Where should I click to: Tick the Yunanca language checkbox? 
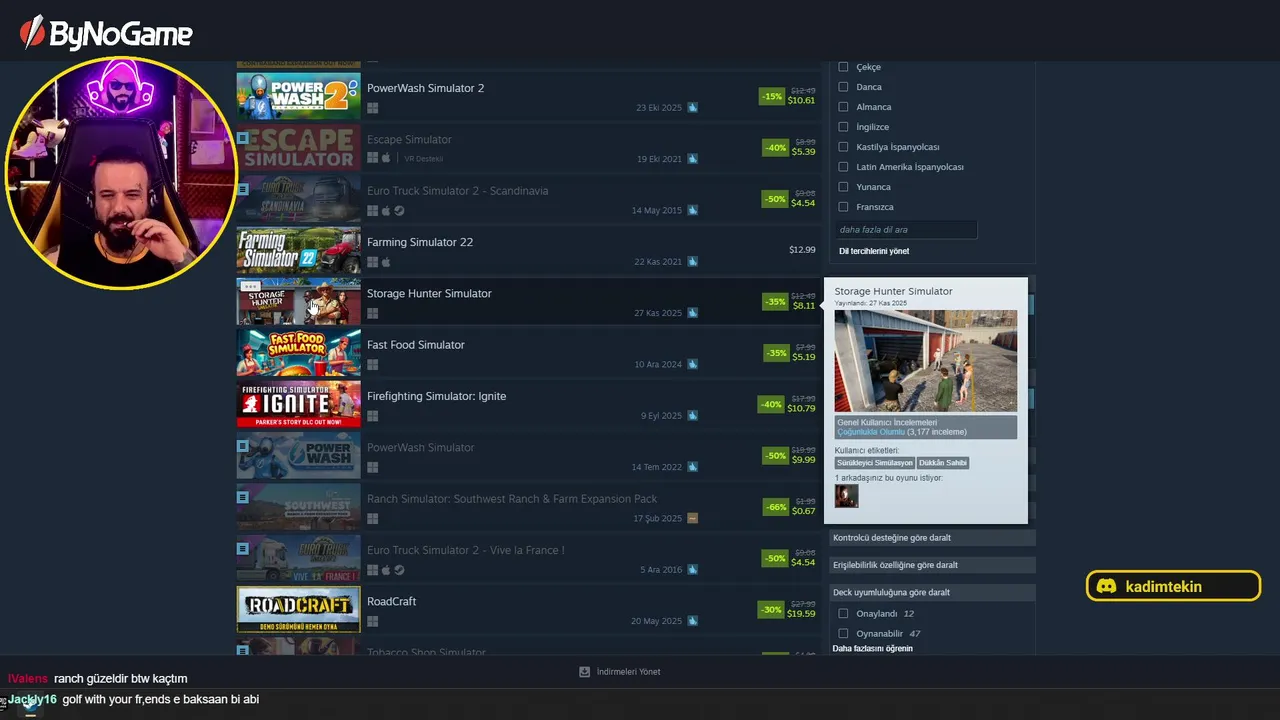click(x=843, y=187)
